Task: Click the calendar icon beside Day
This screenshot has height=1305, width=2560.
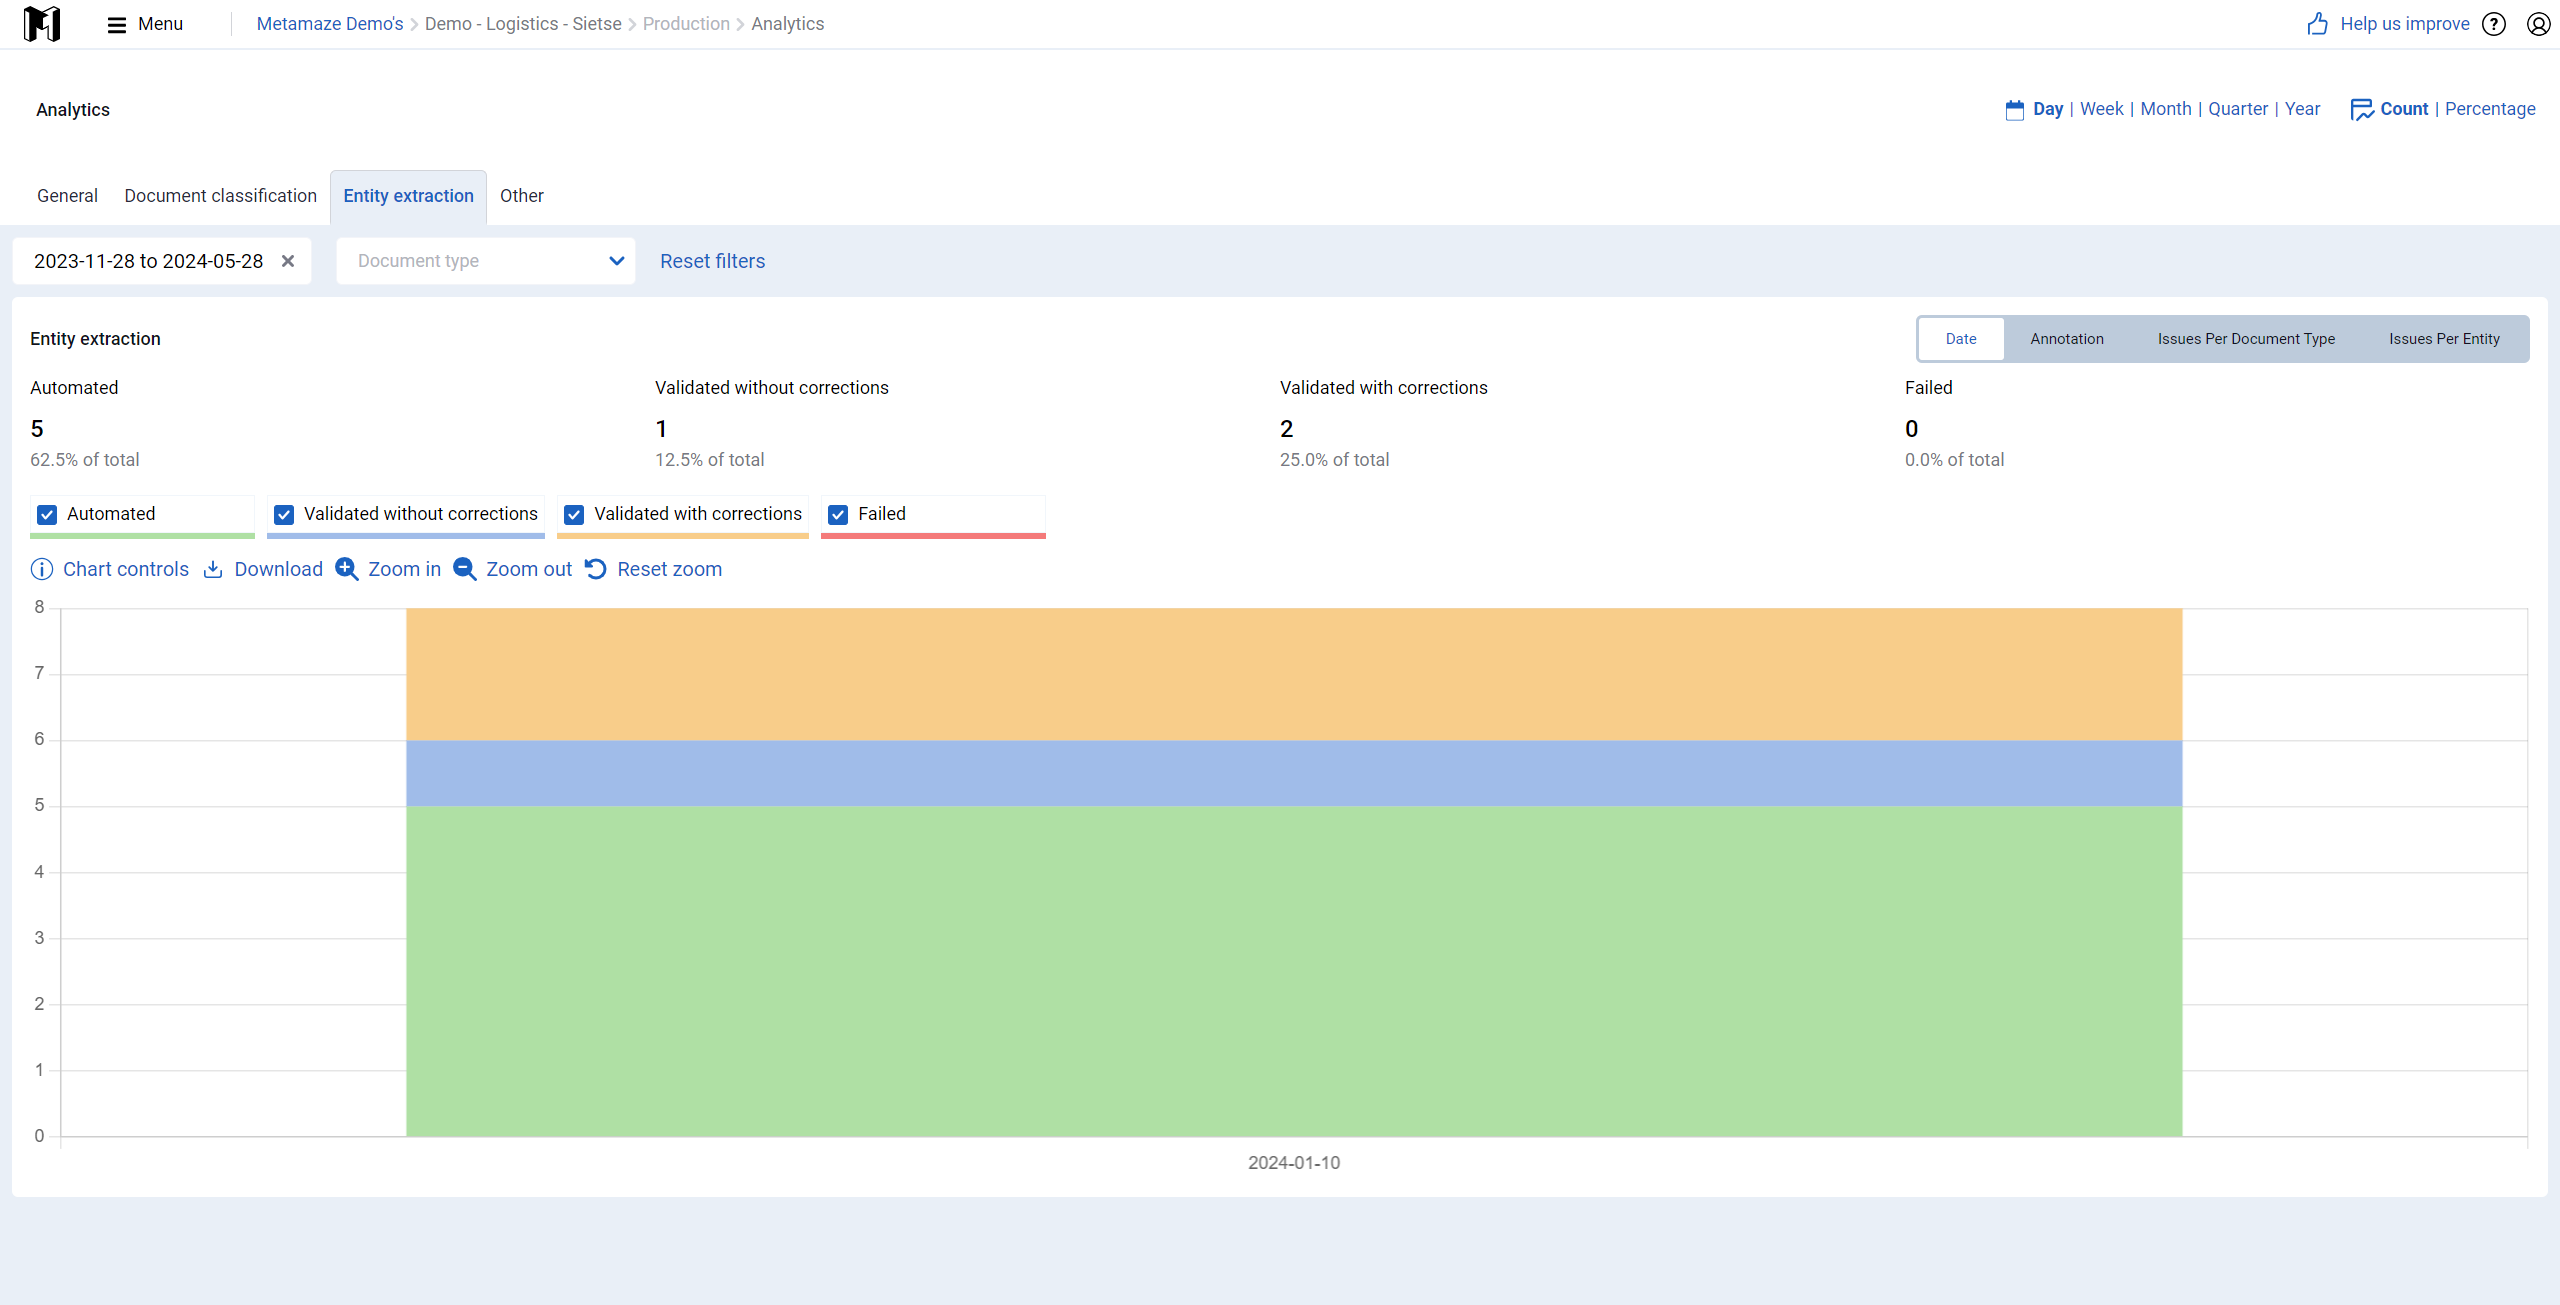Action: 2015,110
